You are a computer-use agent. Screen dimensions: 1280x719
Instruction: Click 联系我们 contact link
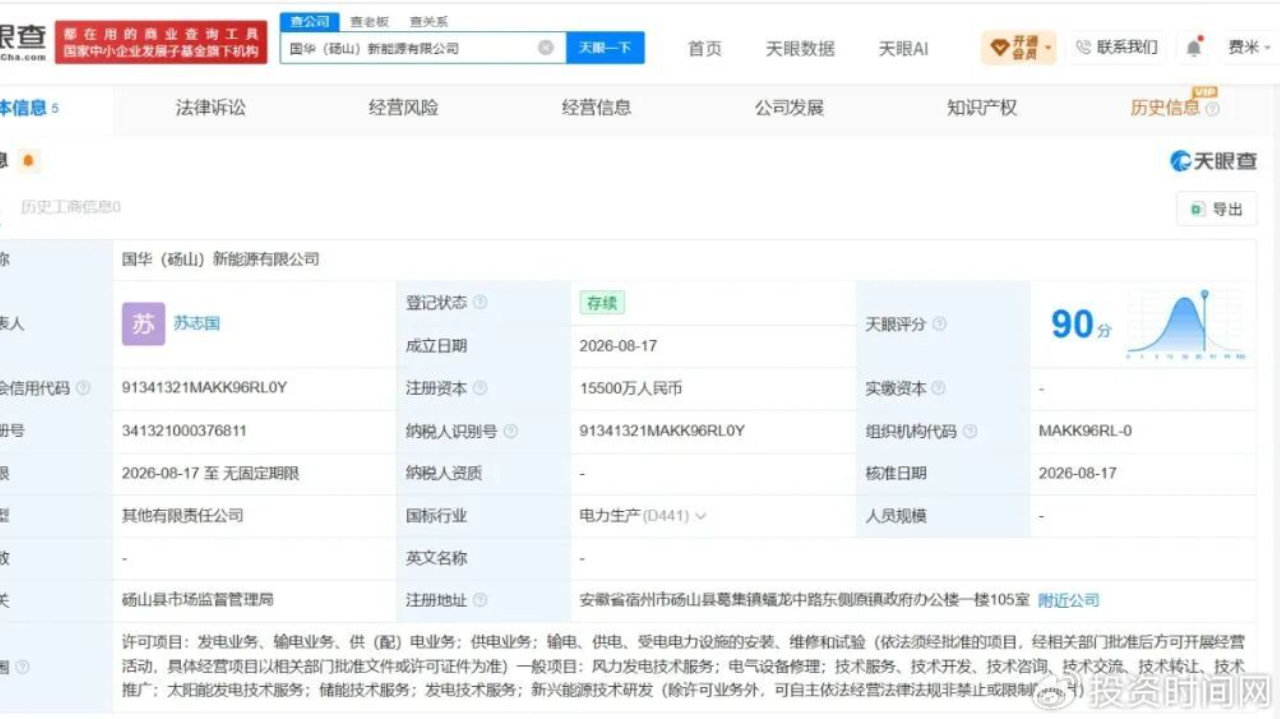click(x=1117, y=47)
